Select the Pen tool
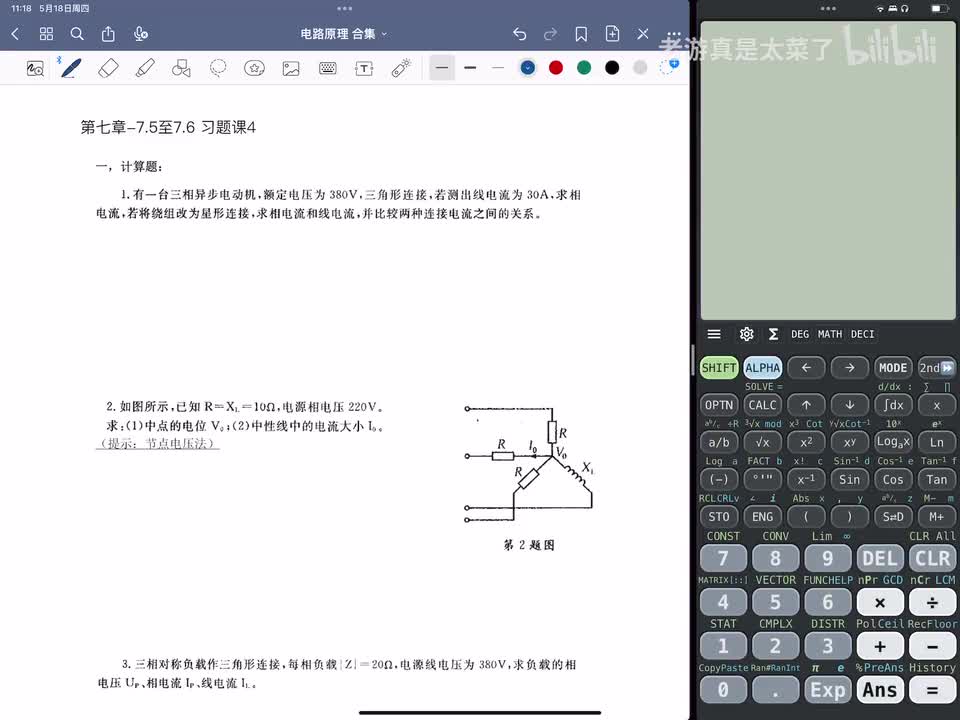The image size is (960, 720). (x=71, y=68)
